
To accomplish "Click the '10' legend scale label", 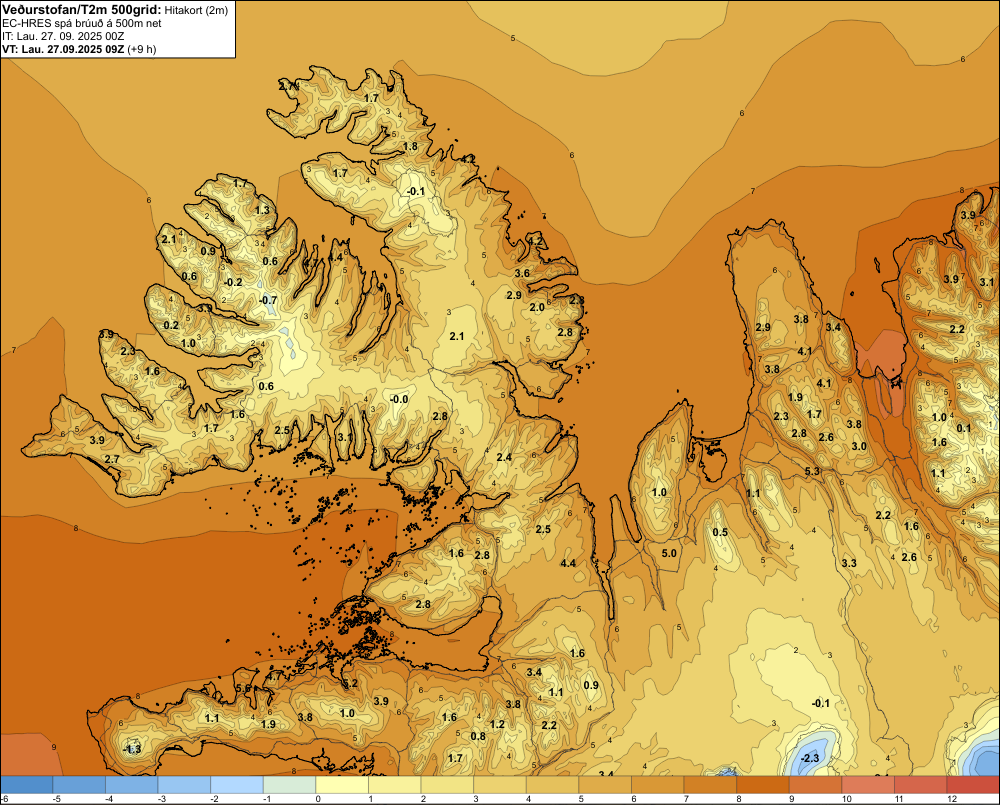I will [846, 799].
